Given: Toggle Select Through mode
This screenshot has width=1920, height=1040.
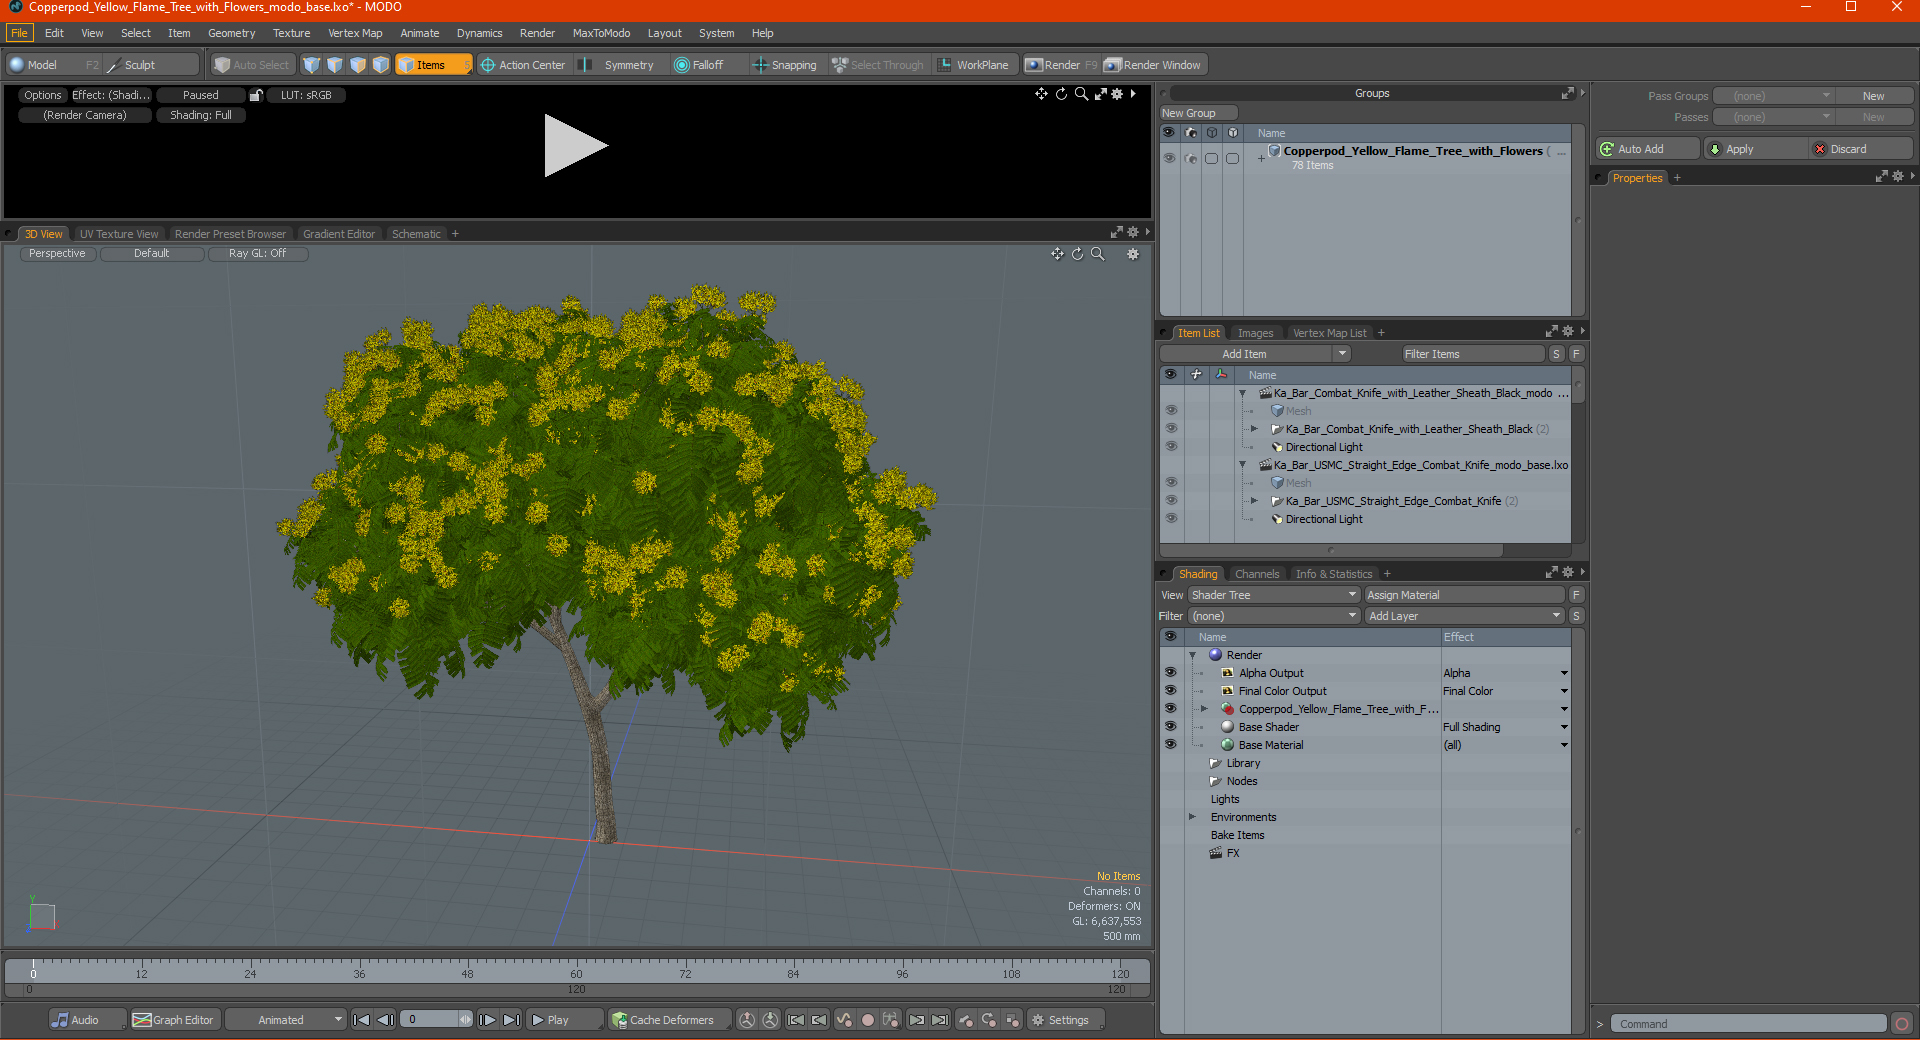Looking at the screenshot, I should (878, 65).
